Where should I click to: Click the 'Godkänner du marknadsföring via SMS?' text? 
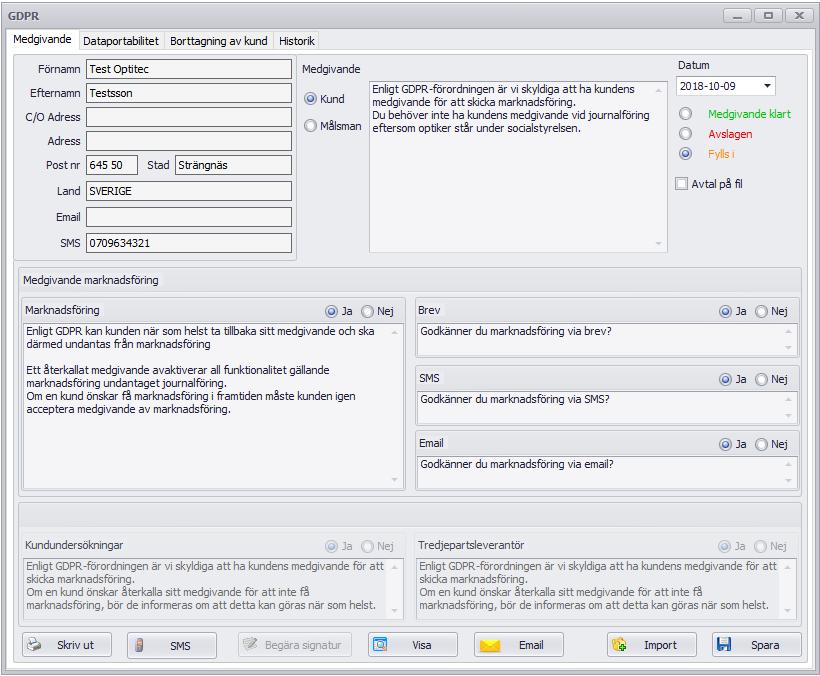coord(515,399)
